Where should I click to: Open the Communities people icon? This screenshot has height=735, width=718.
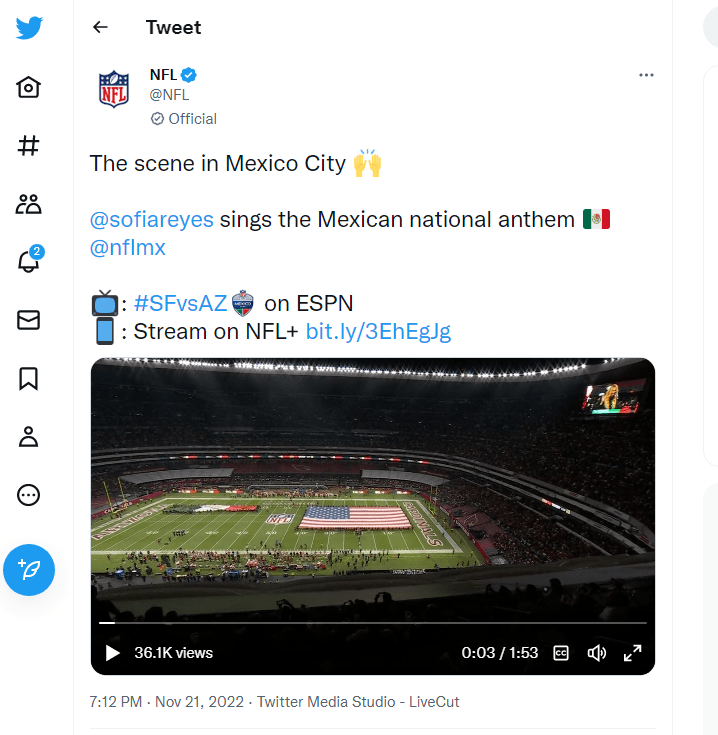pos(29,204)
